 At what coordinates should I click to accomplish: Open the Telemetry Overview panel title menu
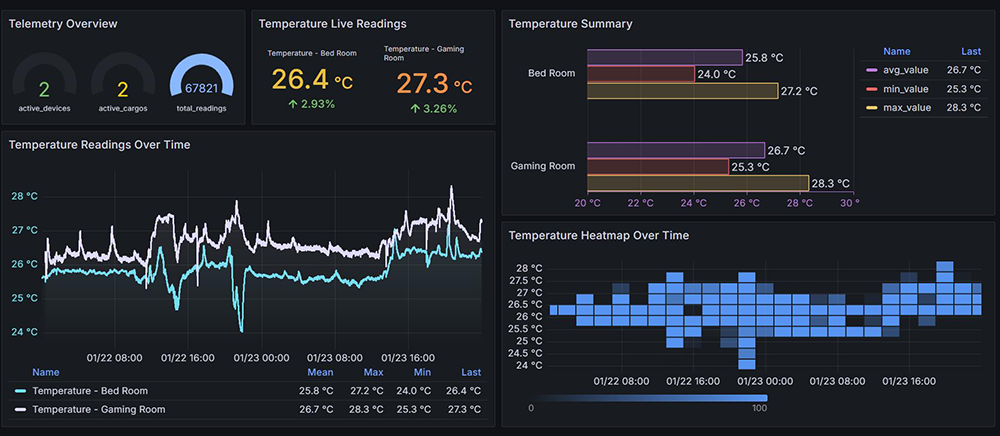pyautogui.click(x=63, y=24)
